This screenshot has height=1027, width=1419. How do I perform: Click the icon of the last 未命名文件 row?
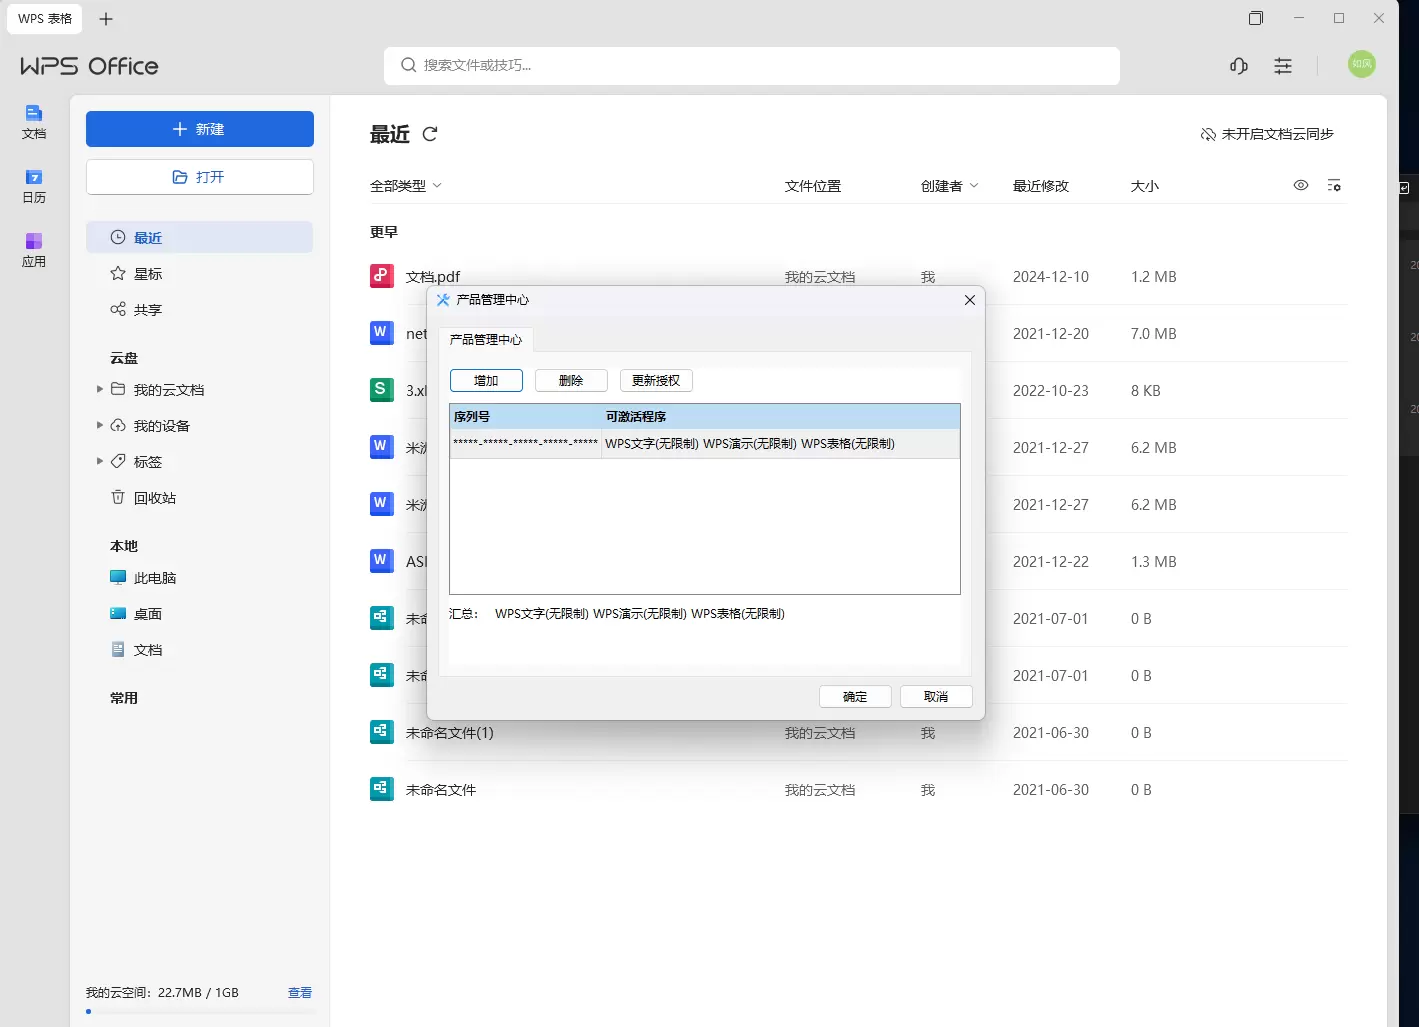(x=382, y=789)
